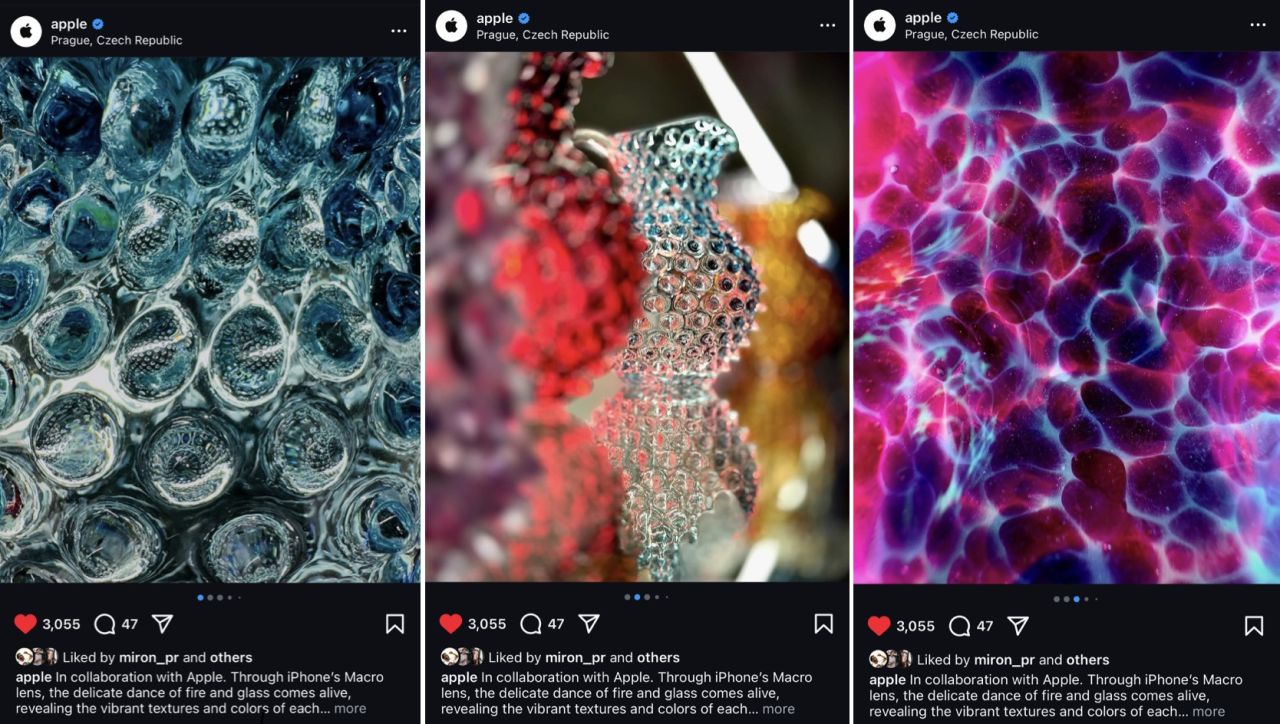This screenshot has height=724, width=1280.
Task: Unlike the middle post via its red heart
Action: 451,623
